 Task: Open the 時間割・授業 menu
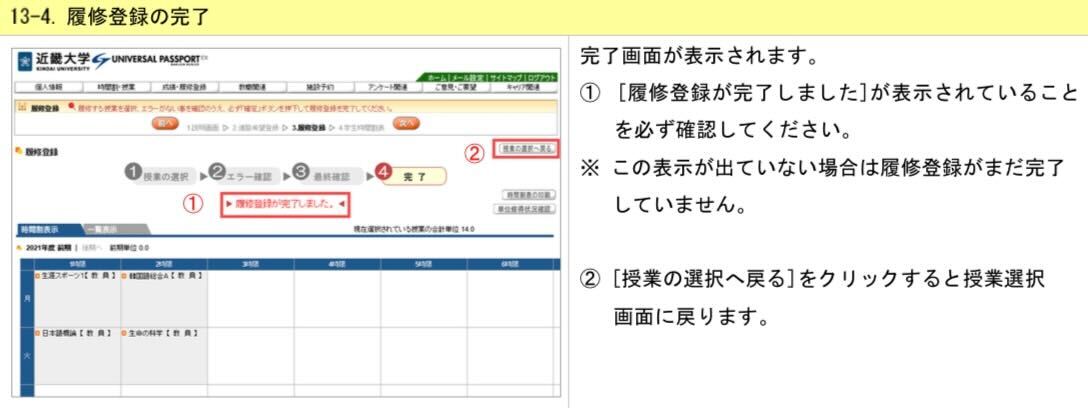(x=118, y=88)
